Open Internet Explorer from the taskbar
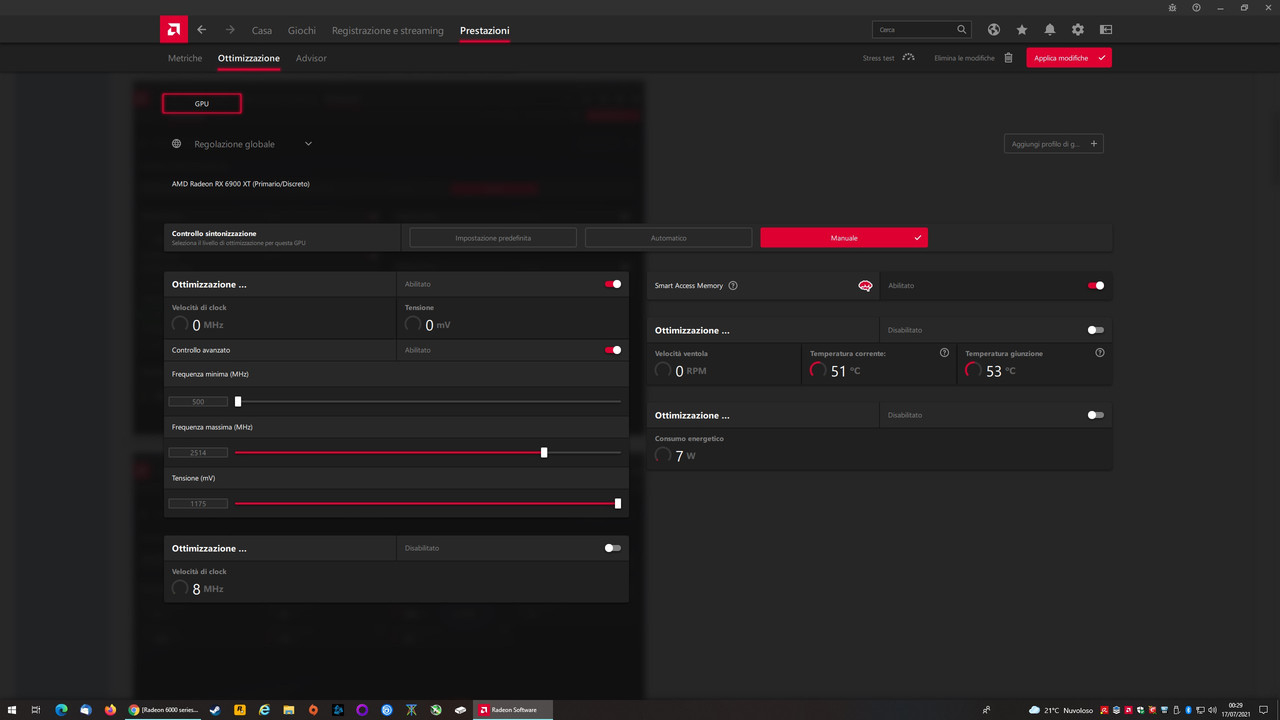Image resolution: width=1280 pixels, height=720 pixels. point(265,710)
